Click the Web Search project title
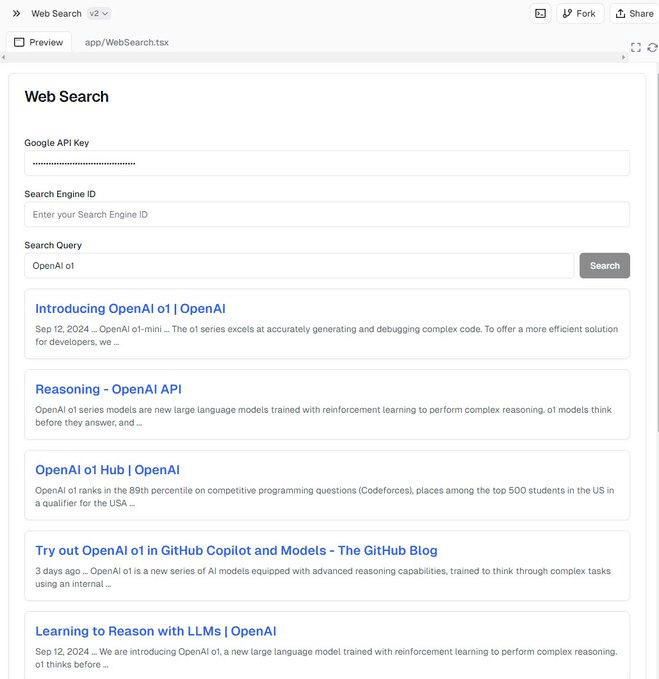Image resolution: width=659 pixels, height=679 pixels. point(56,13)
